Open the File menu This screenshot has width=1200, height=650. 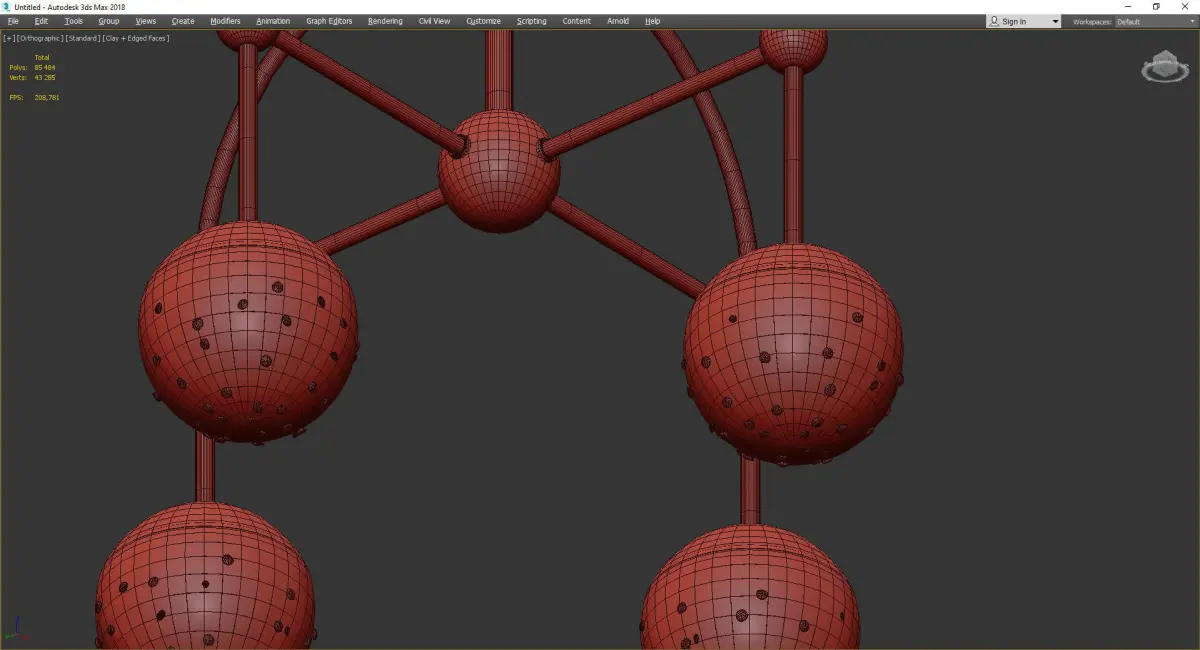pos(13,21)
